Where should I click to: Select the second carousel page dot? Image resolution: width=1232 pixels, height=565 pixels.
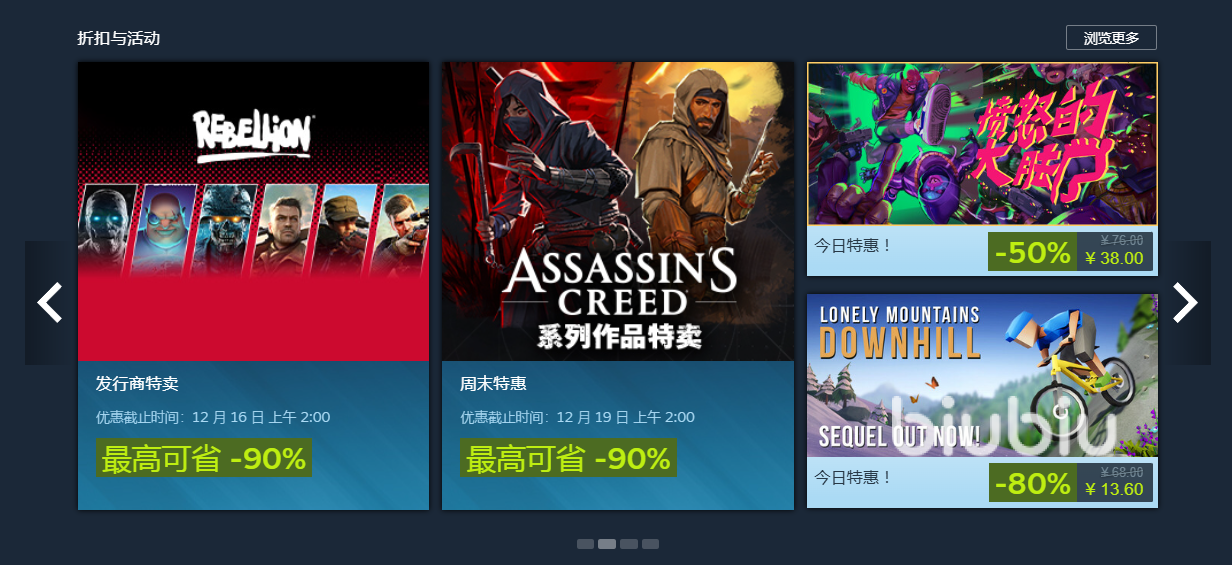point(607,544)
